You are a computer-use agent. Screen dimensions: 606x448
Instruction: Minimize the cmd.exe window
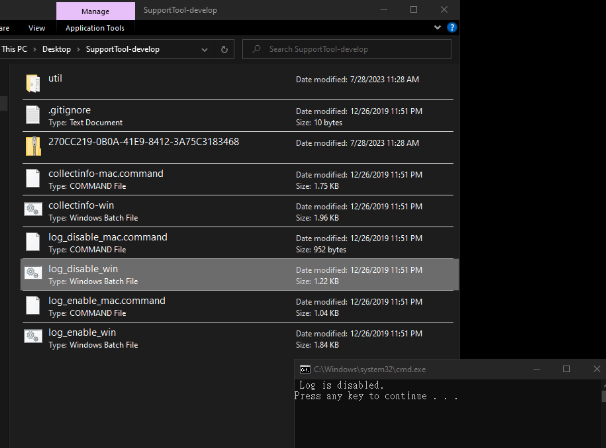(x=536, y=369)
